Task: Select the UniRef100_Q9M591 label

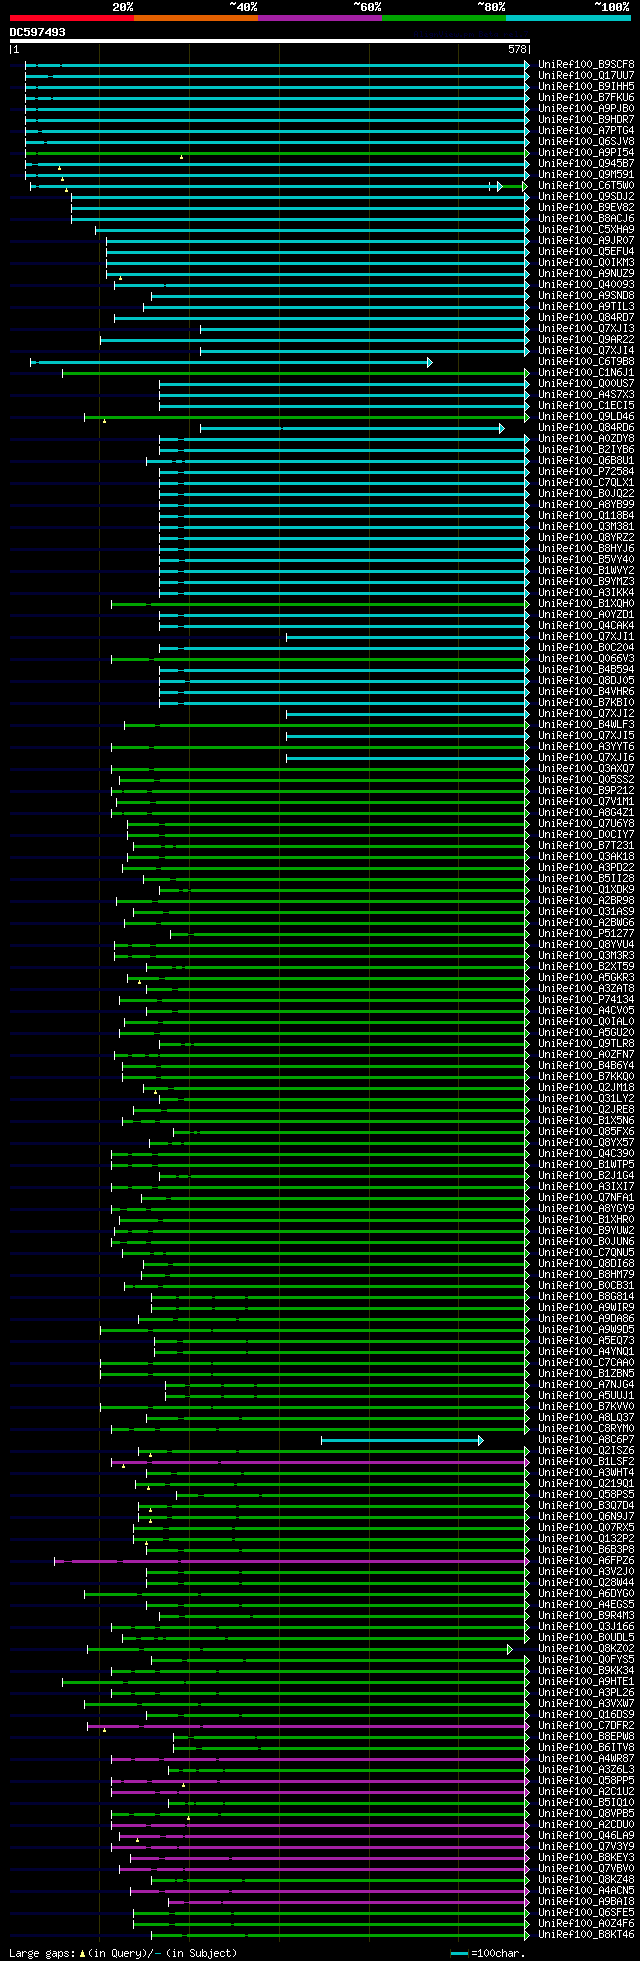Action: coord(586,175)
